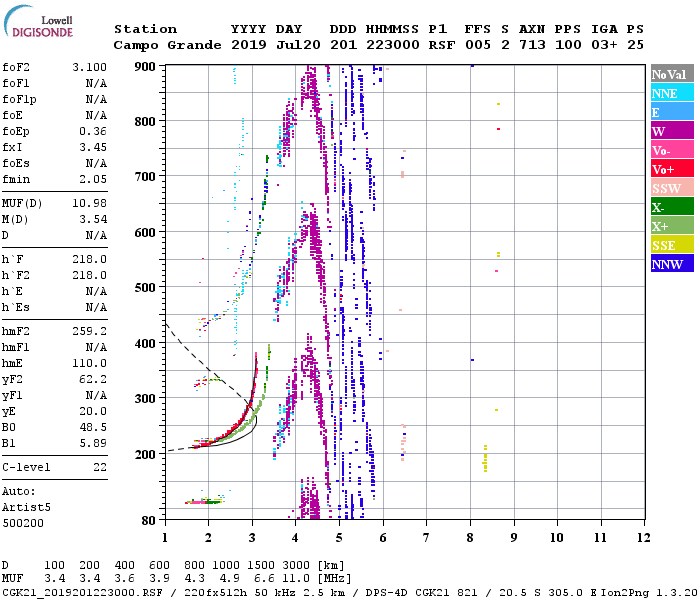Click the CGK21_2019201223000.RSF file name

point(83,593)
